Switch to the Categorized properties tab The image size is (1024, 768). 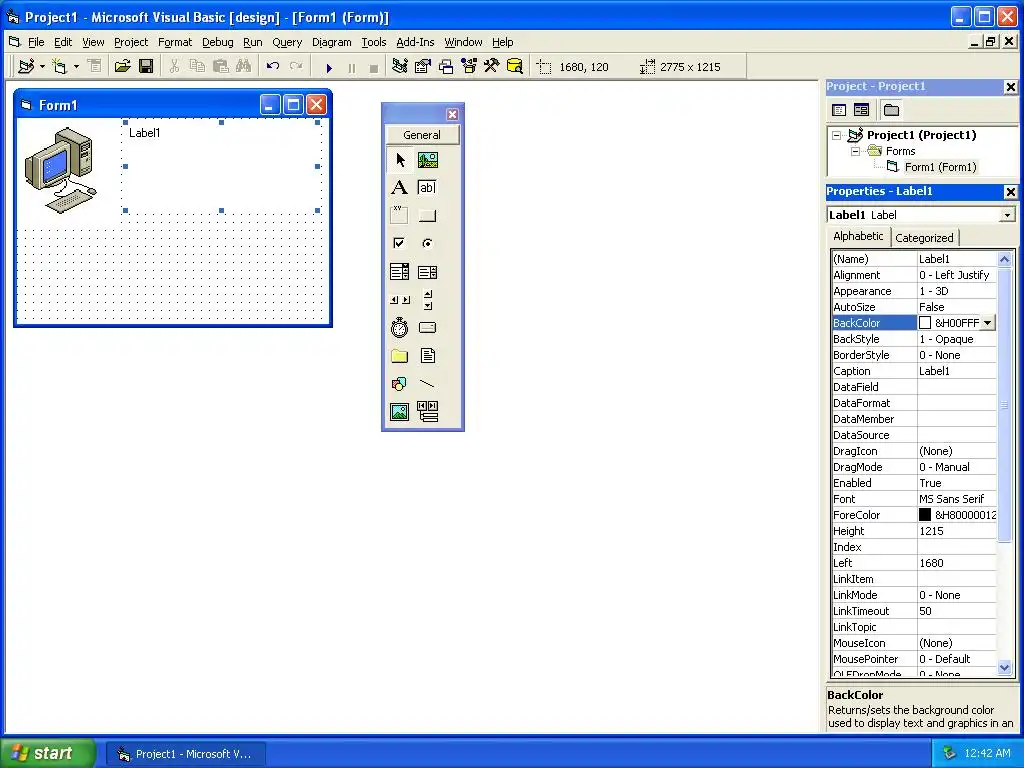pyautogui.click(x=924, y=238)
